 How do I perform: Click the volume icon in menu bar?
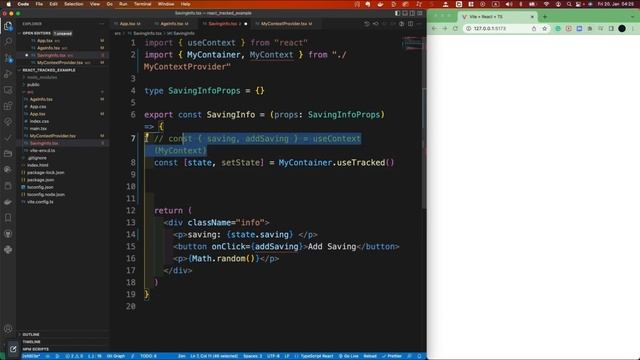coord(508,4)
